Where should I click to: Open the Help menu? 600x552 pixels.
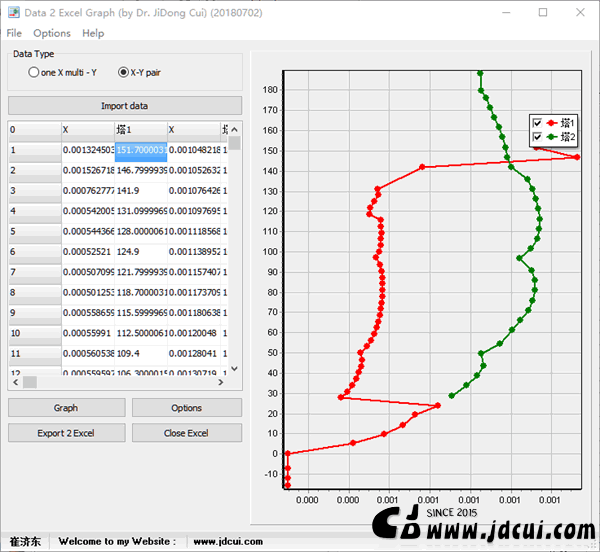coord(93,33)
